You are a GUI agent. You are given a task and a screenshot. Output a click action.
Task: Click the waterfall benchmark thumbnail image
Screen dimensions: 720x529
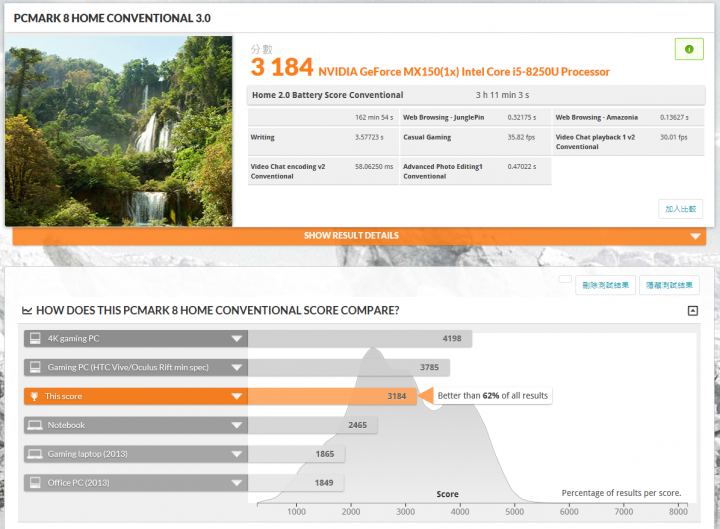tap(118, 131)
